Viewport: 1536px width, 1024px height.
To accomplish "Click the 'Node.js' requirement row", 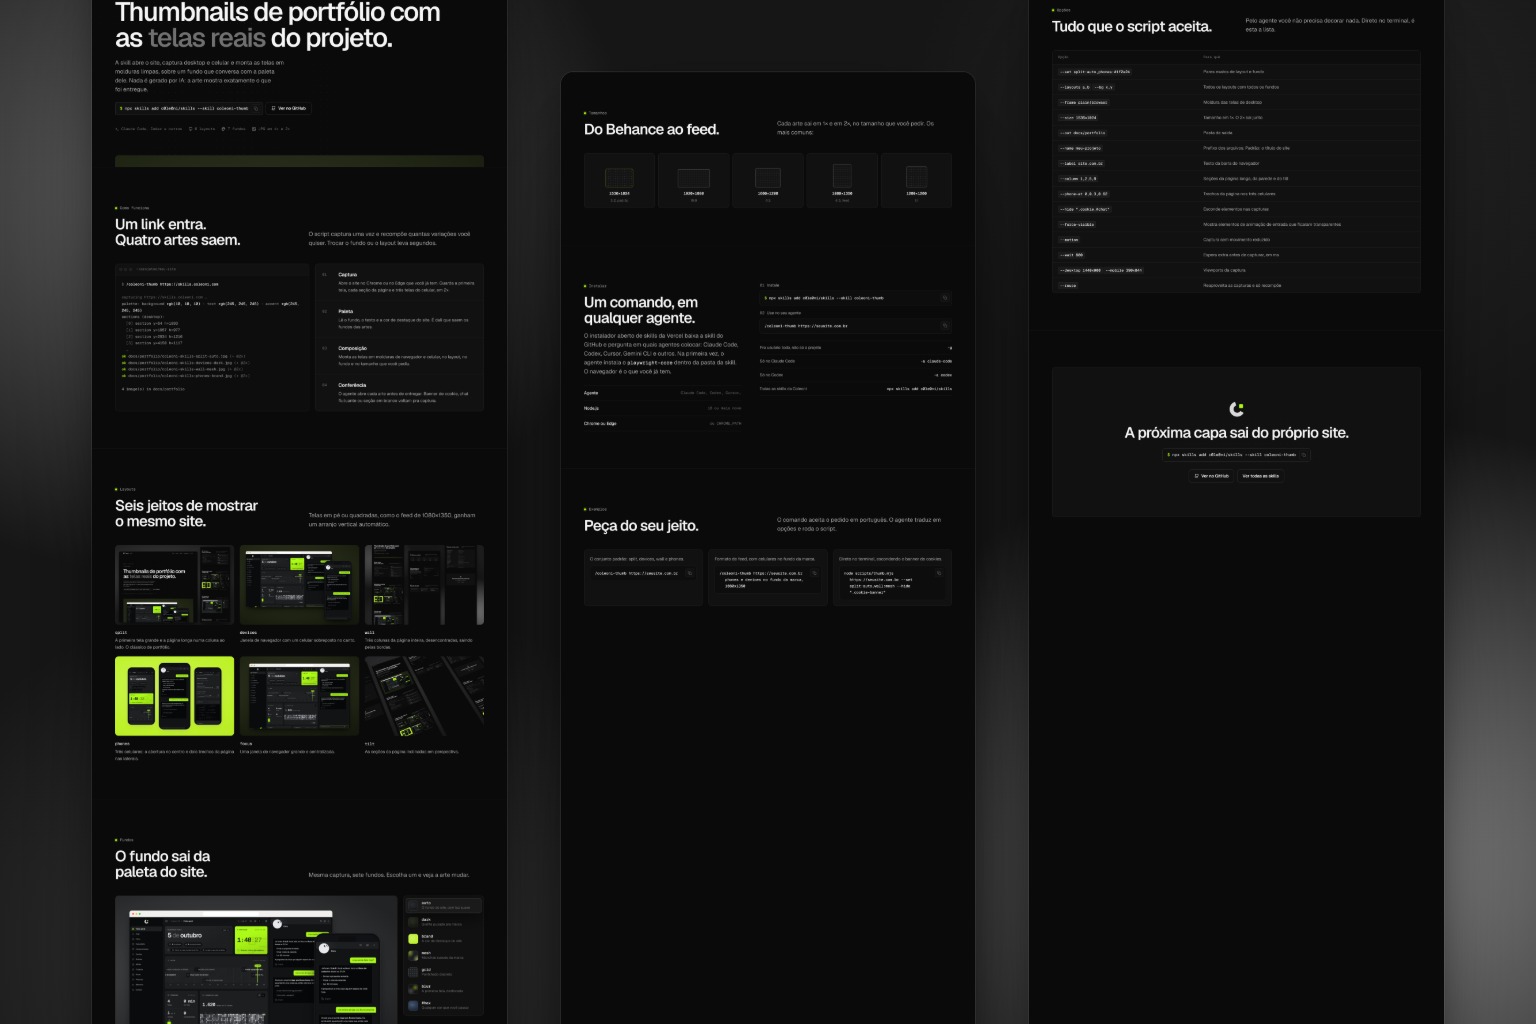I will tap(663, 408).
